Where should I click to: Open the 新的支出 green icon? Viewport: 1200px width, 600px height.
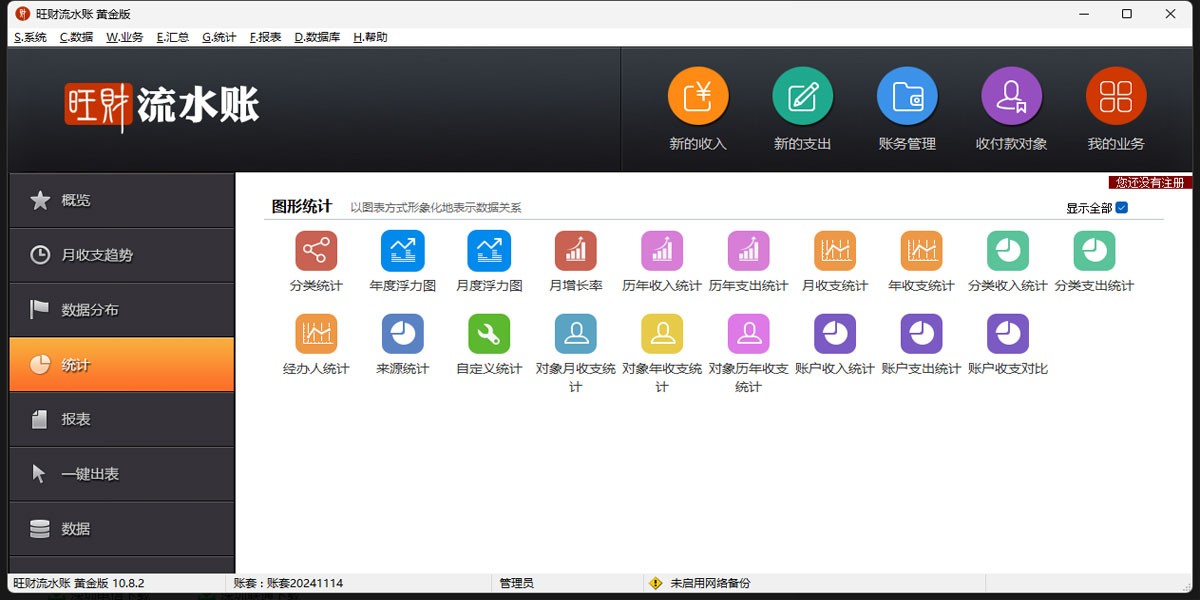(x=802, y=97)
